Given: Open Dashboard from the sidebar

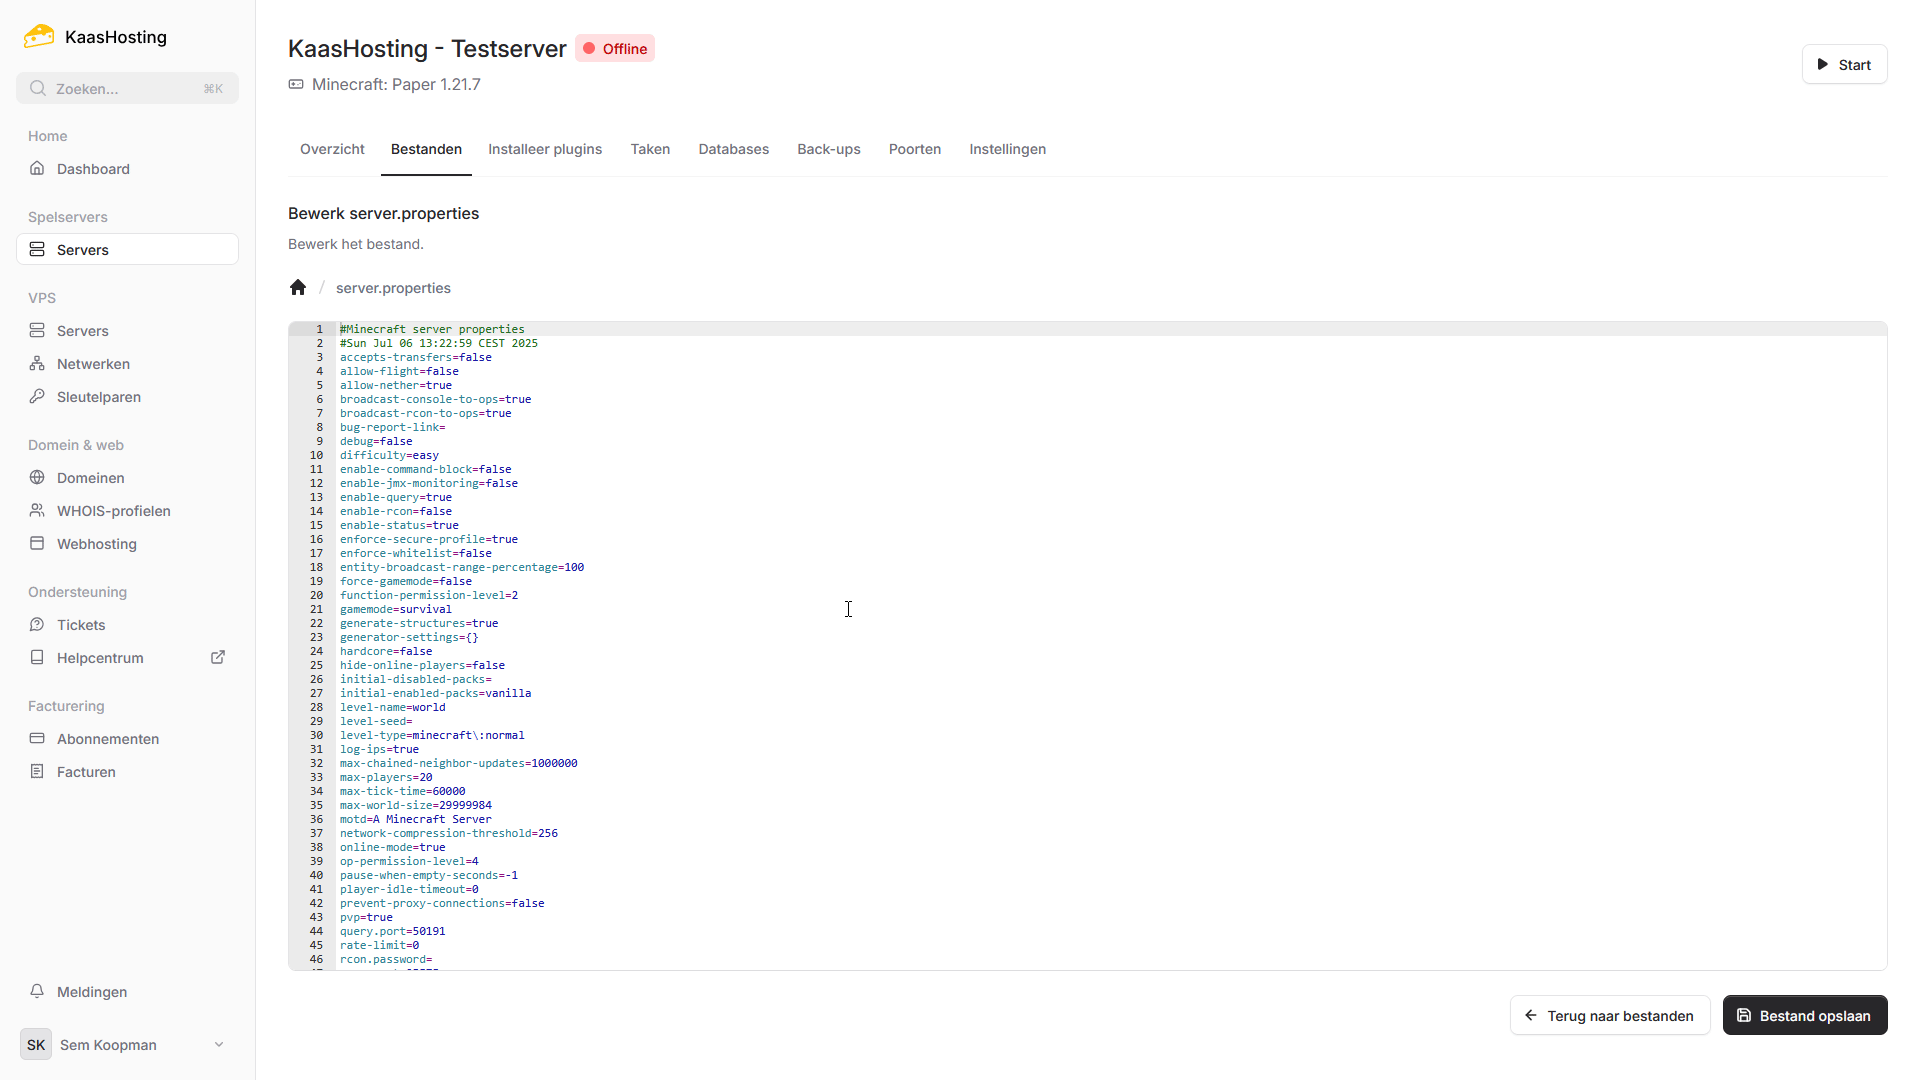Looking at the screenshot, I should [93, 169].
